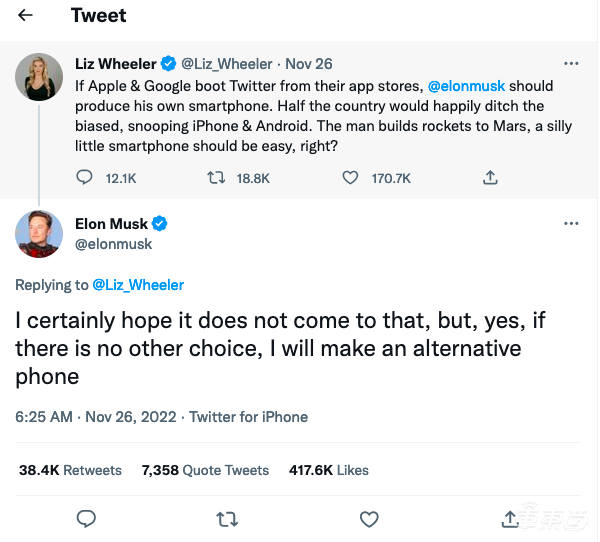View the 417.6K Likes list
600x542 pixels.
pos(328,470)
